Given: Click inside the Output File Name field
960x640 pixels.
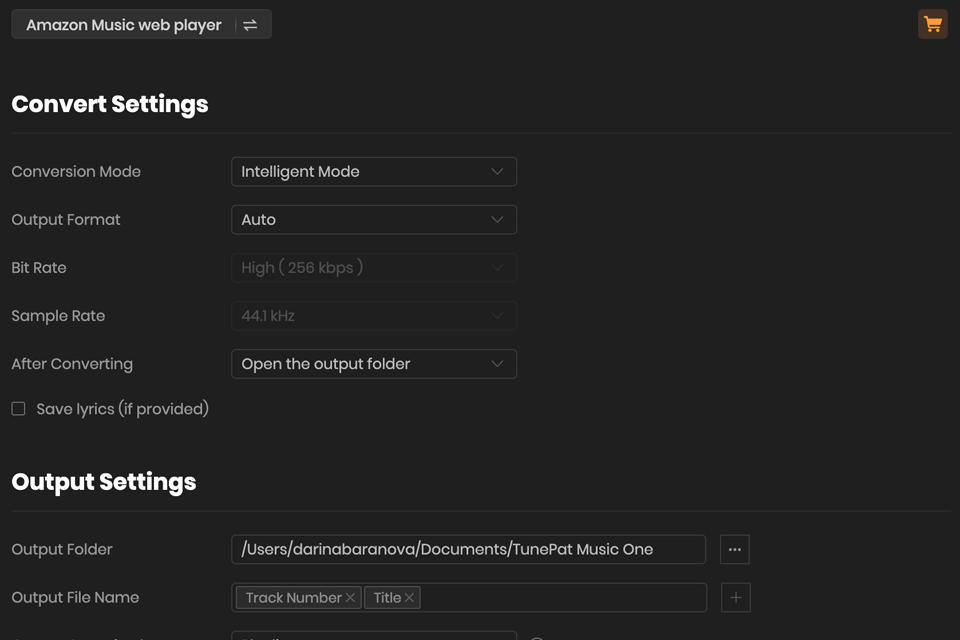Looking at the screenshot, I should point(560,597).
